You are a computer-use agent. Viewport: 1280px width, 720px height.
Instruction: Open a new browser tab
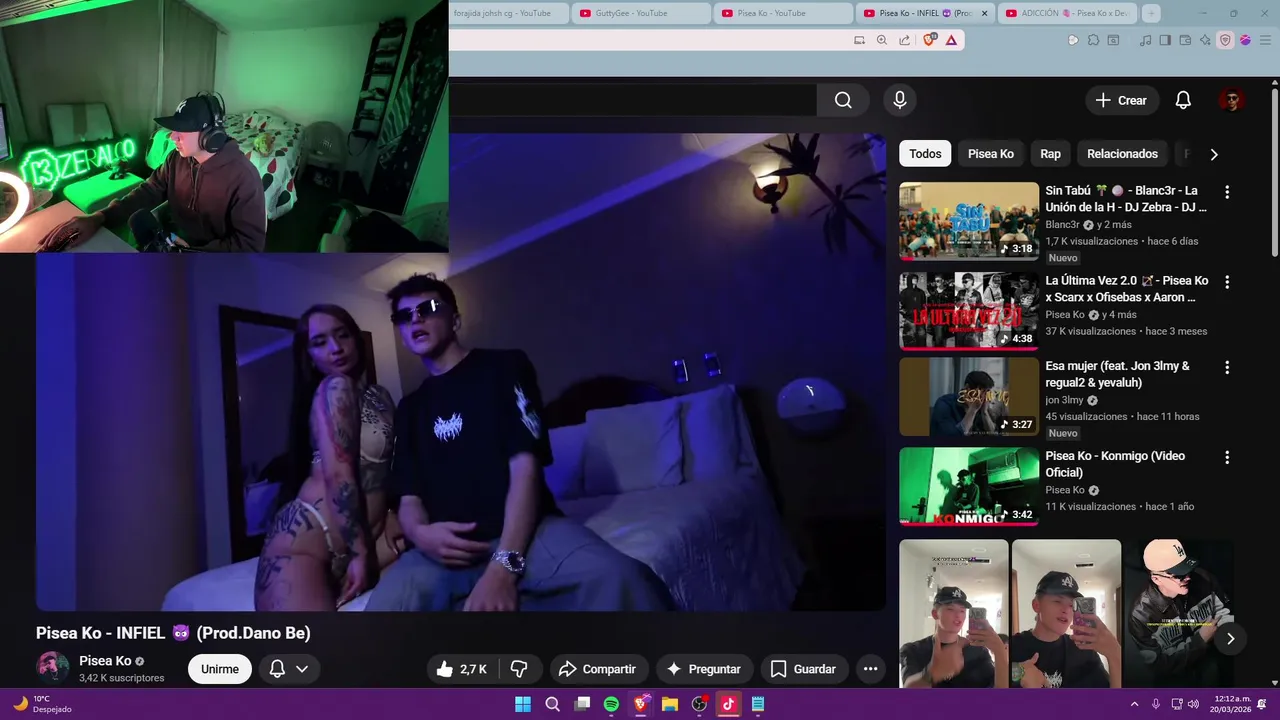[x=1151, y=13]
